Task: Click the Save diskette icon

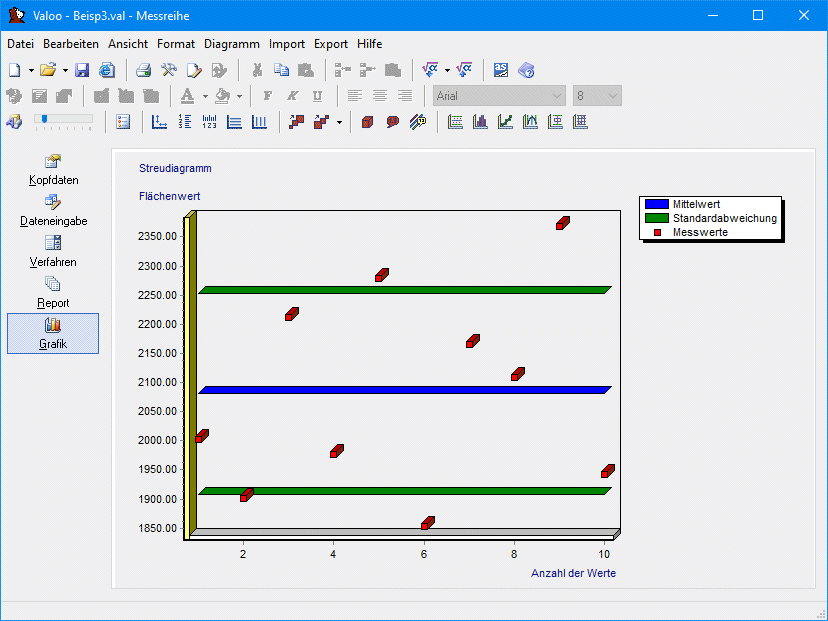Action: tap(82, 70)
